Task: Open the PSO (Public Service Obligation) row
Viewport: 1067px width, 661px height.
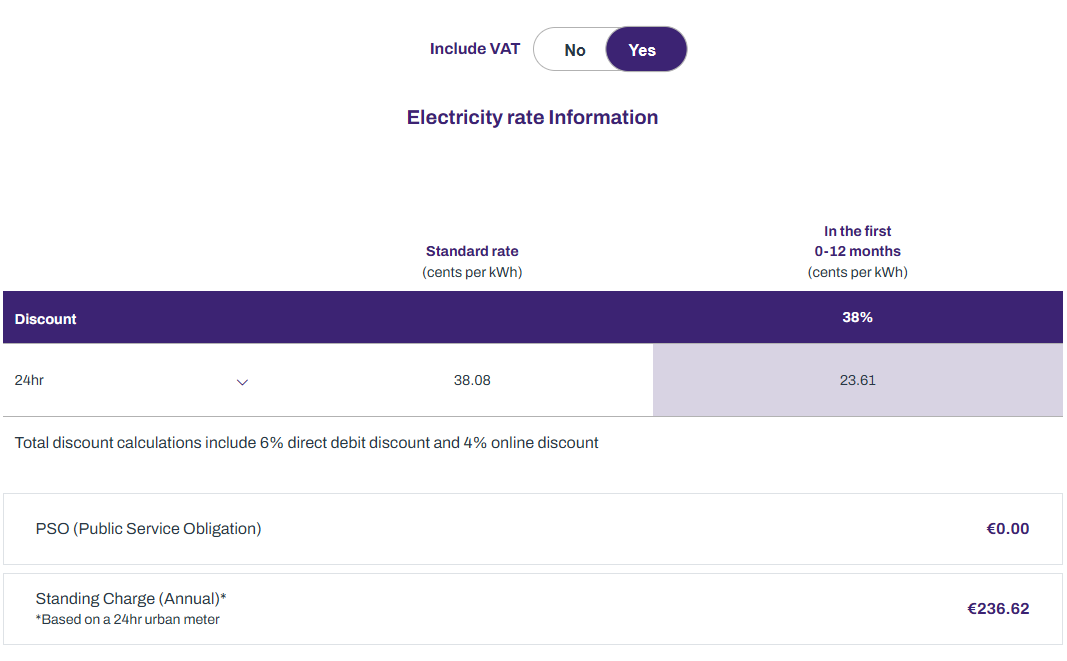Action: (x=149, y=529)
